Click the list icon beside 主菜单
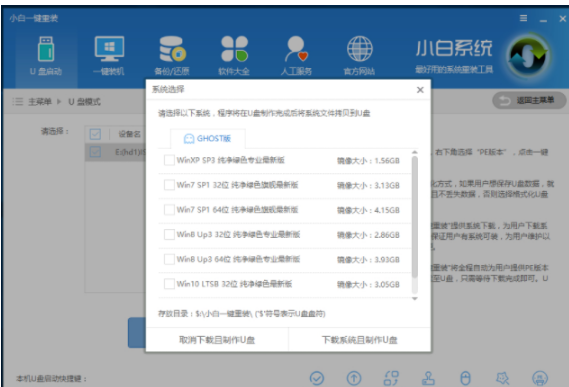569x387 pixels. click(17, 101)
